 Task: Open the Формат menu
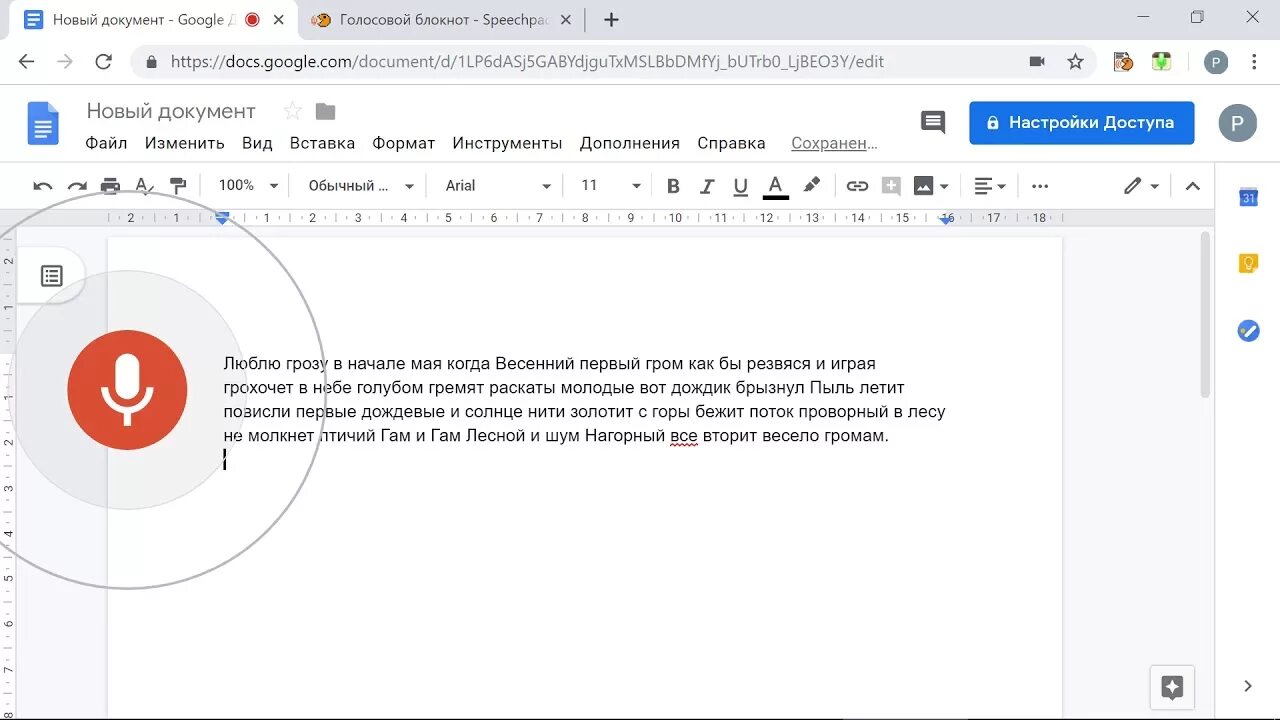coord(403,143)
